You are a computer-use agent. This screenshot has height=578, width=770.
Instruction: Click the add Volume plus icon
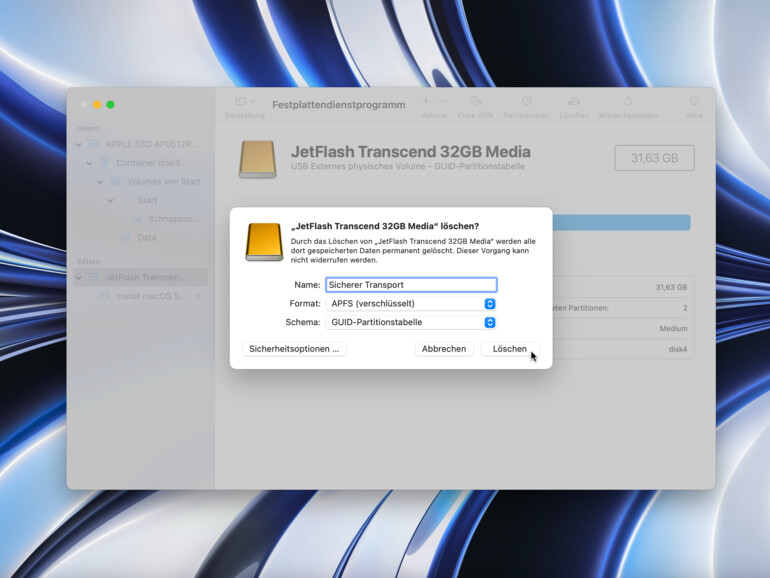426,101
